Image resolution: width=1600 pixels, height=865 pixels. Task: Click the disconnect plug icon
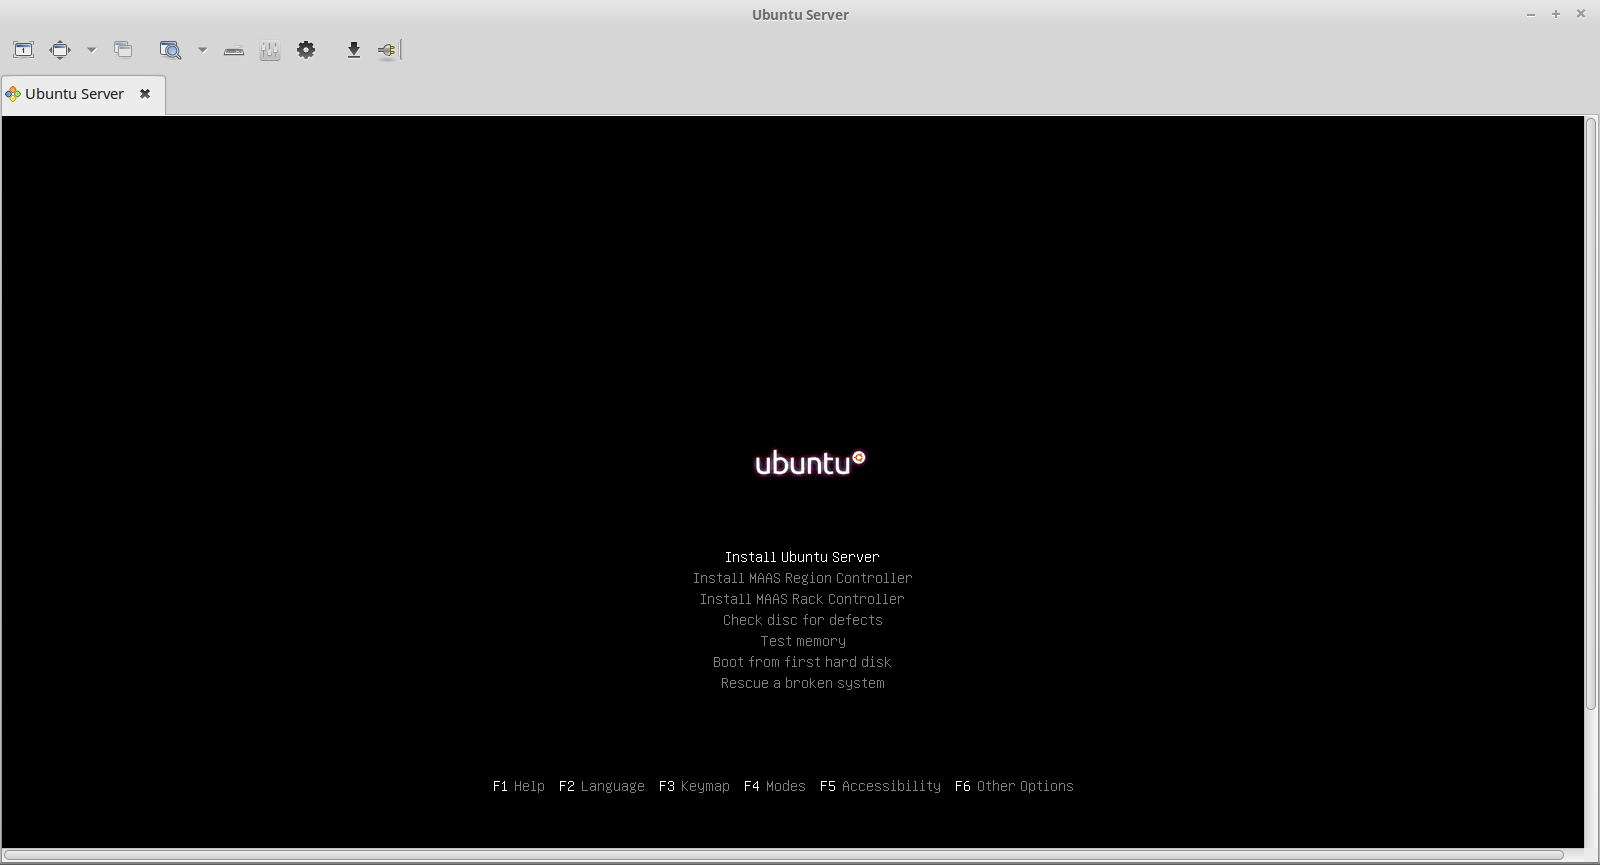coord(387,50)
